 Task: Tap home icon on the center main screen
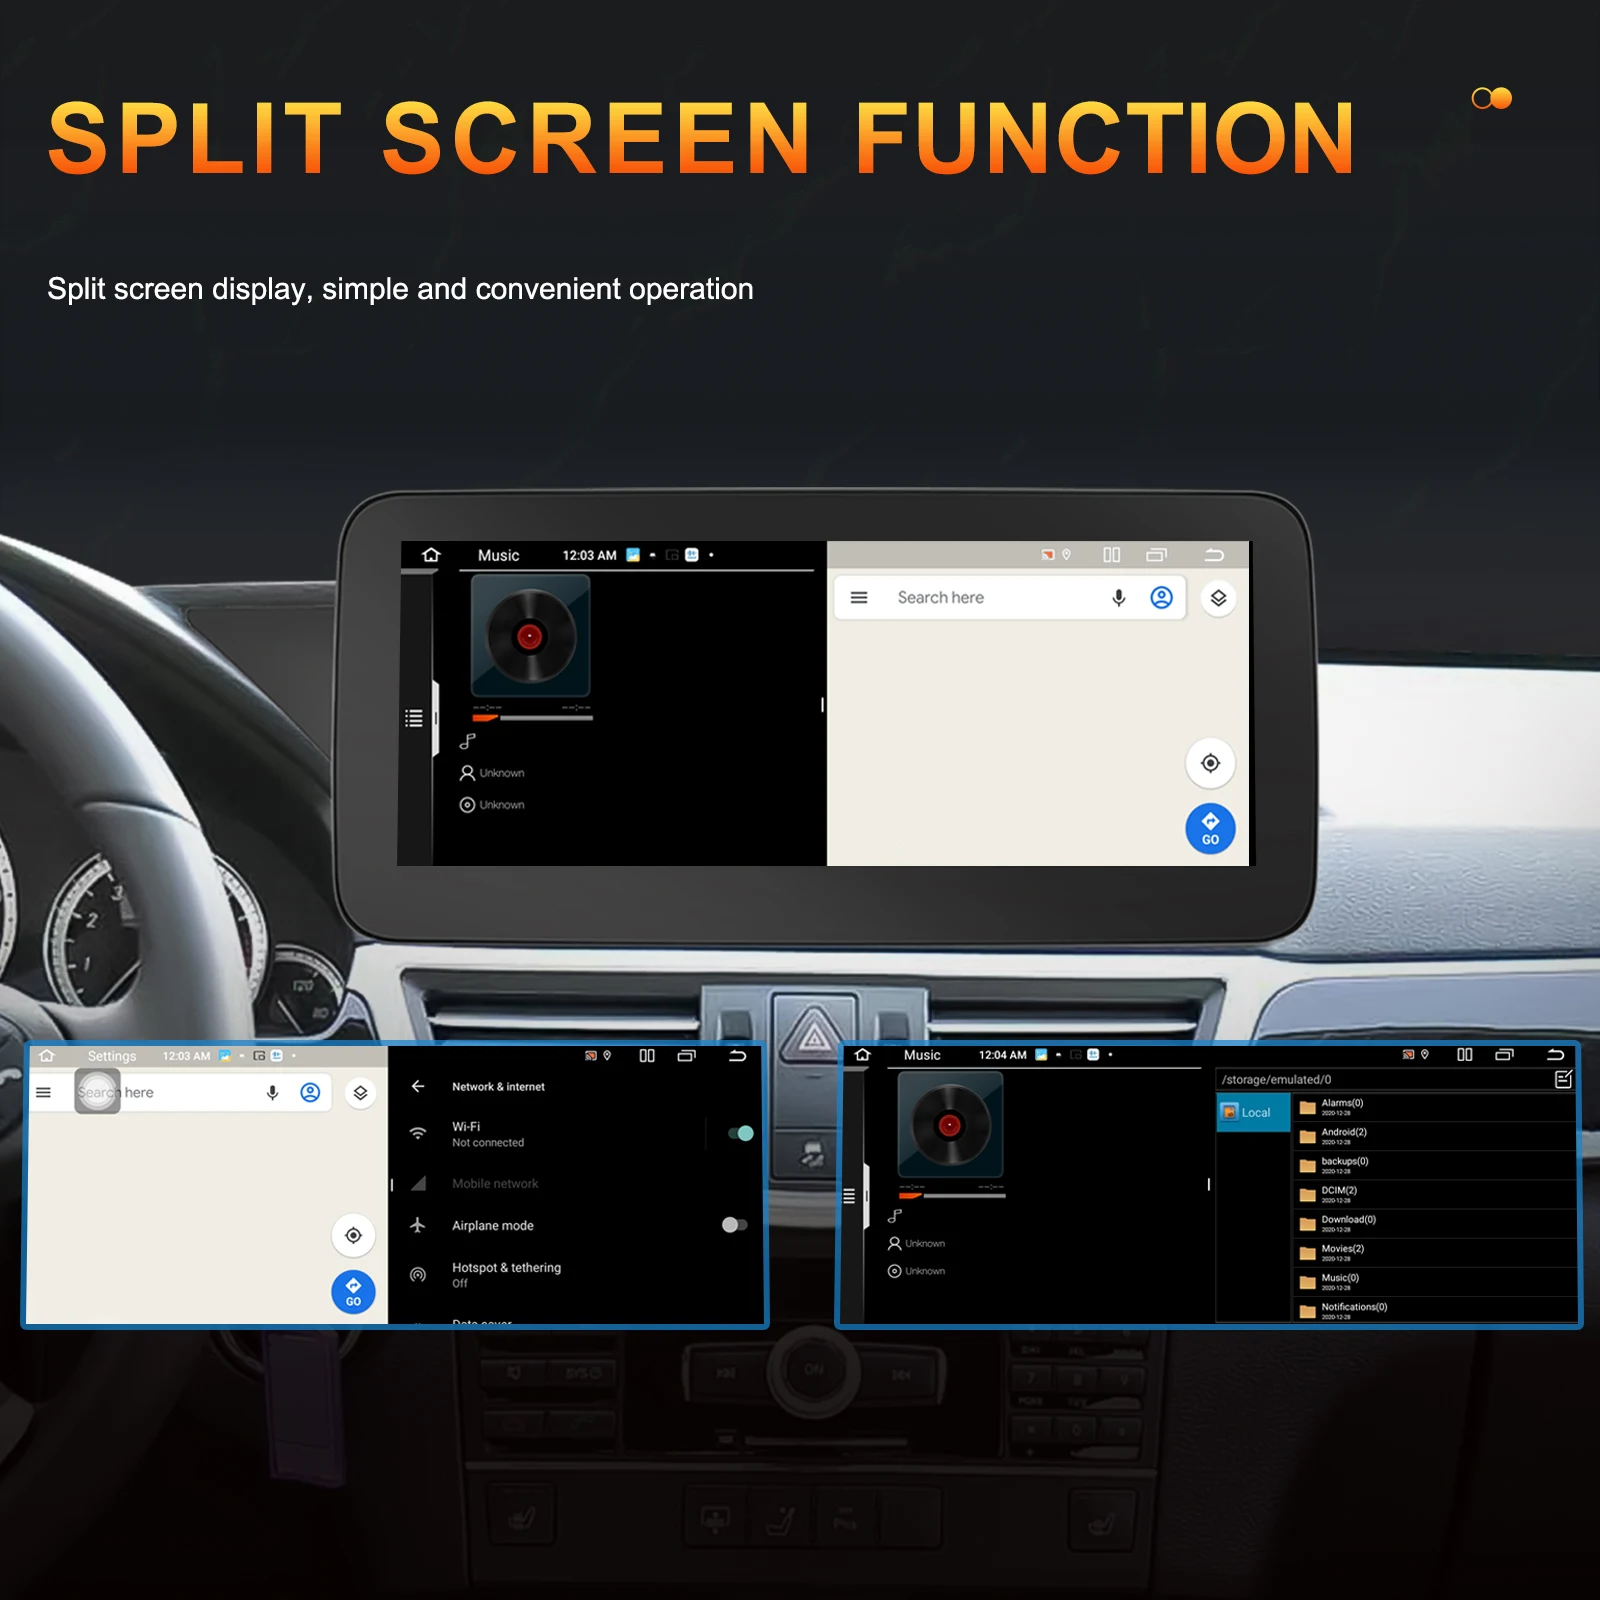(431, 555)
